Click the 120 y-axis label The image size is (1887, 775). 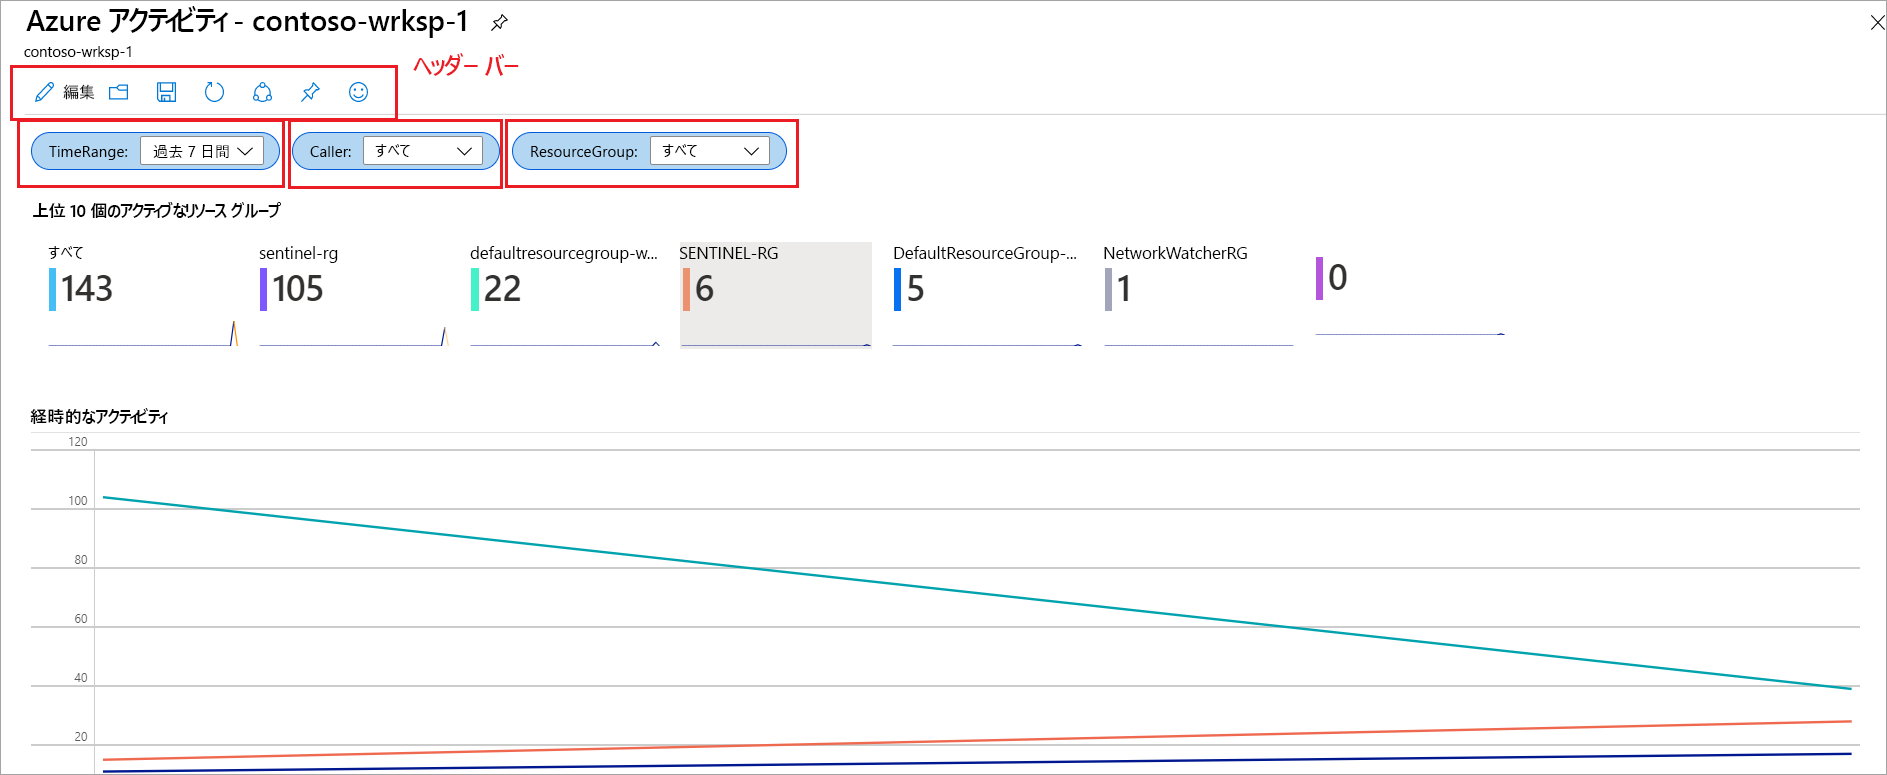[x=78, y=442]
